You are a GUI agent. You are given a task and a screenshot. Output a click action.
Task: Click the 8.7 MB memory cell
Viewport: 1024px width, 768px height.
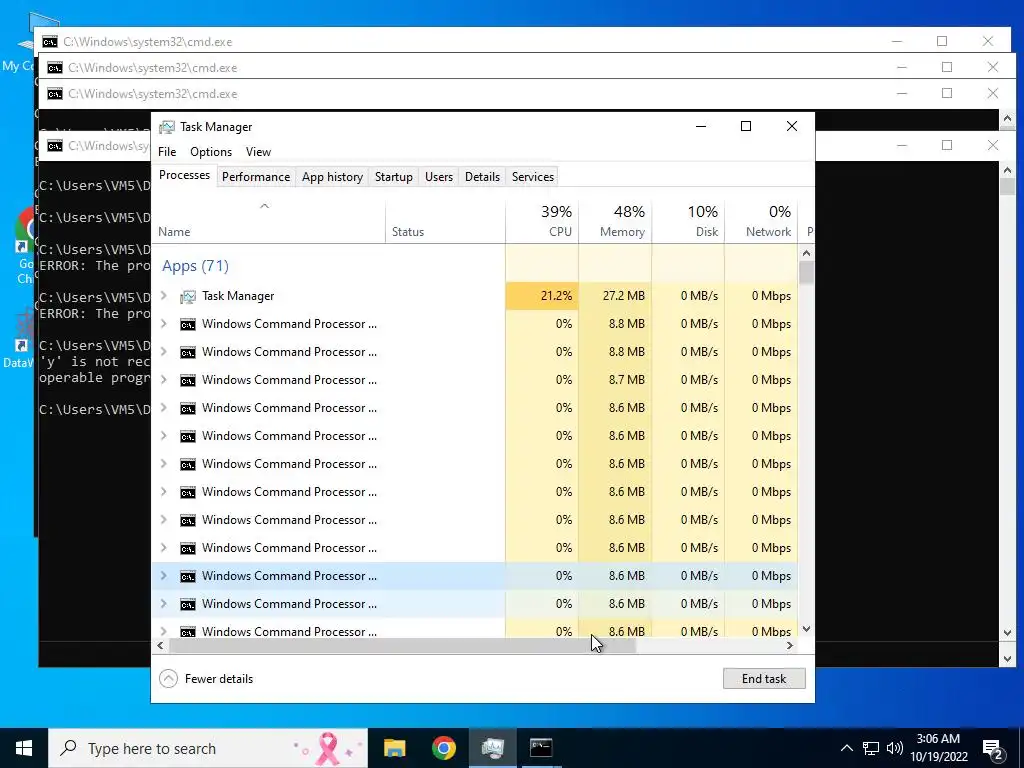tap(615, 379)
